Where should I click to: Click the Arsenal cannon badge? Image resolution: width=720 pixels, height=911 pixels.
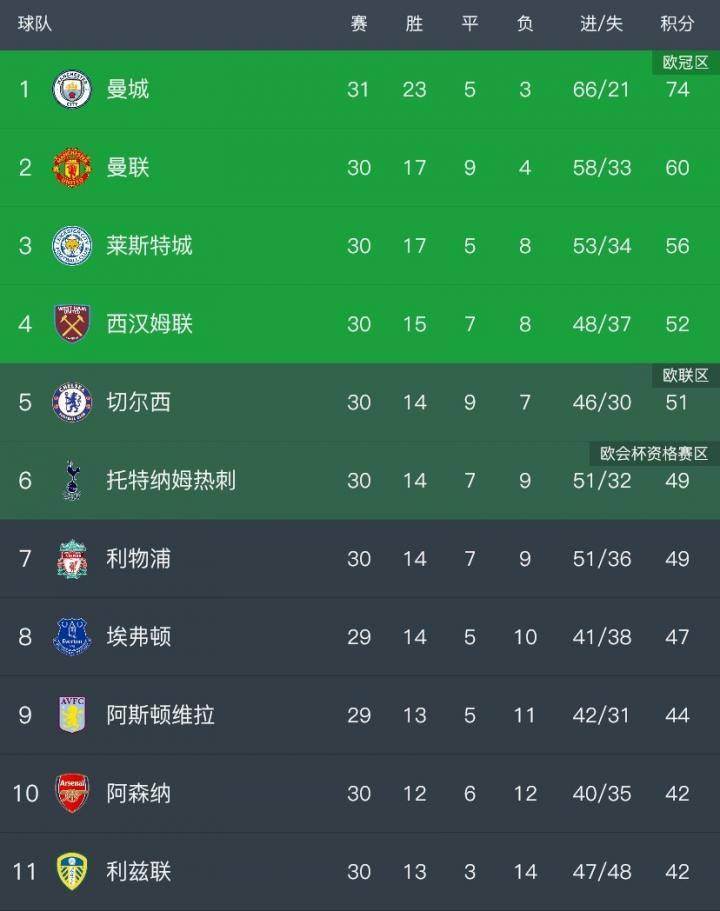click(72, 793)
